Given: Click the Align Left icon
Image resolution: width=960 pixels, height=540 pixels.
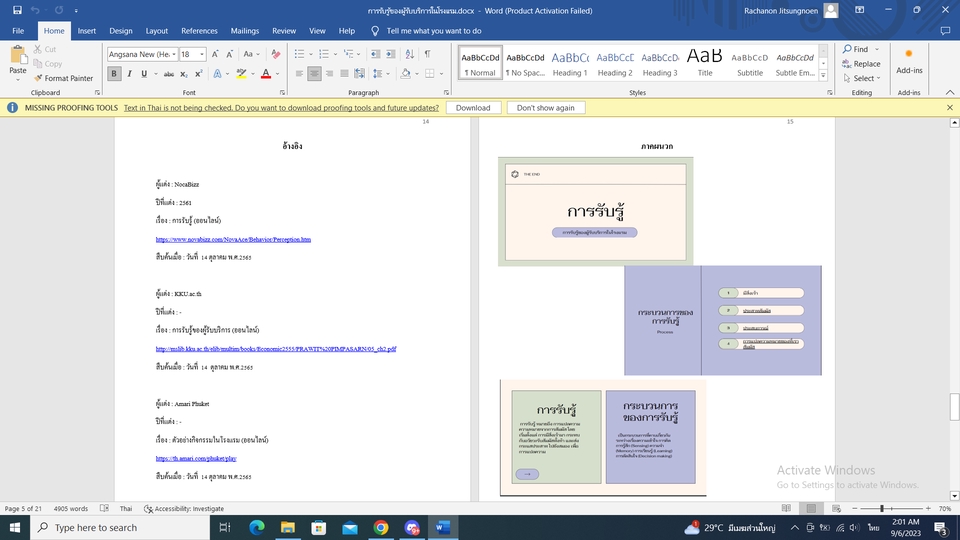Looking at the screenshot, I should (x=299, y=74).
